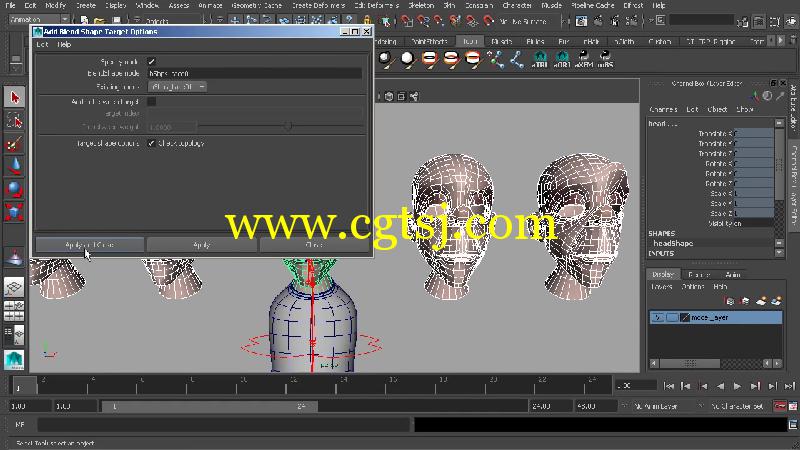
Task: Activate the Lasso select tool
Action: [x=14, y=120]
